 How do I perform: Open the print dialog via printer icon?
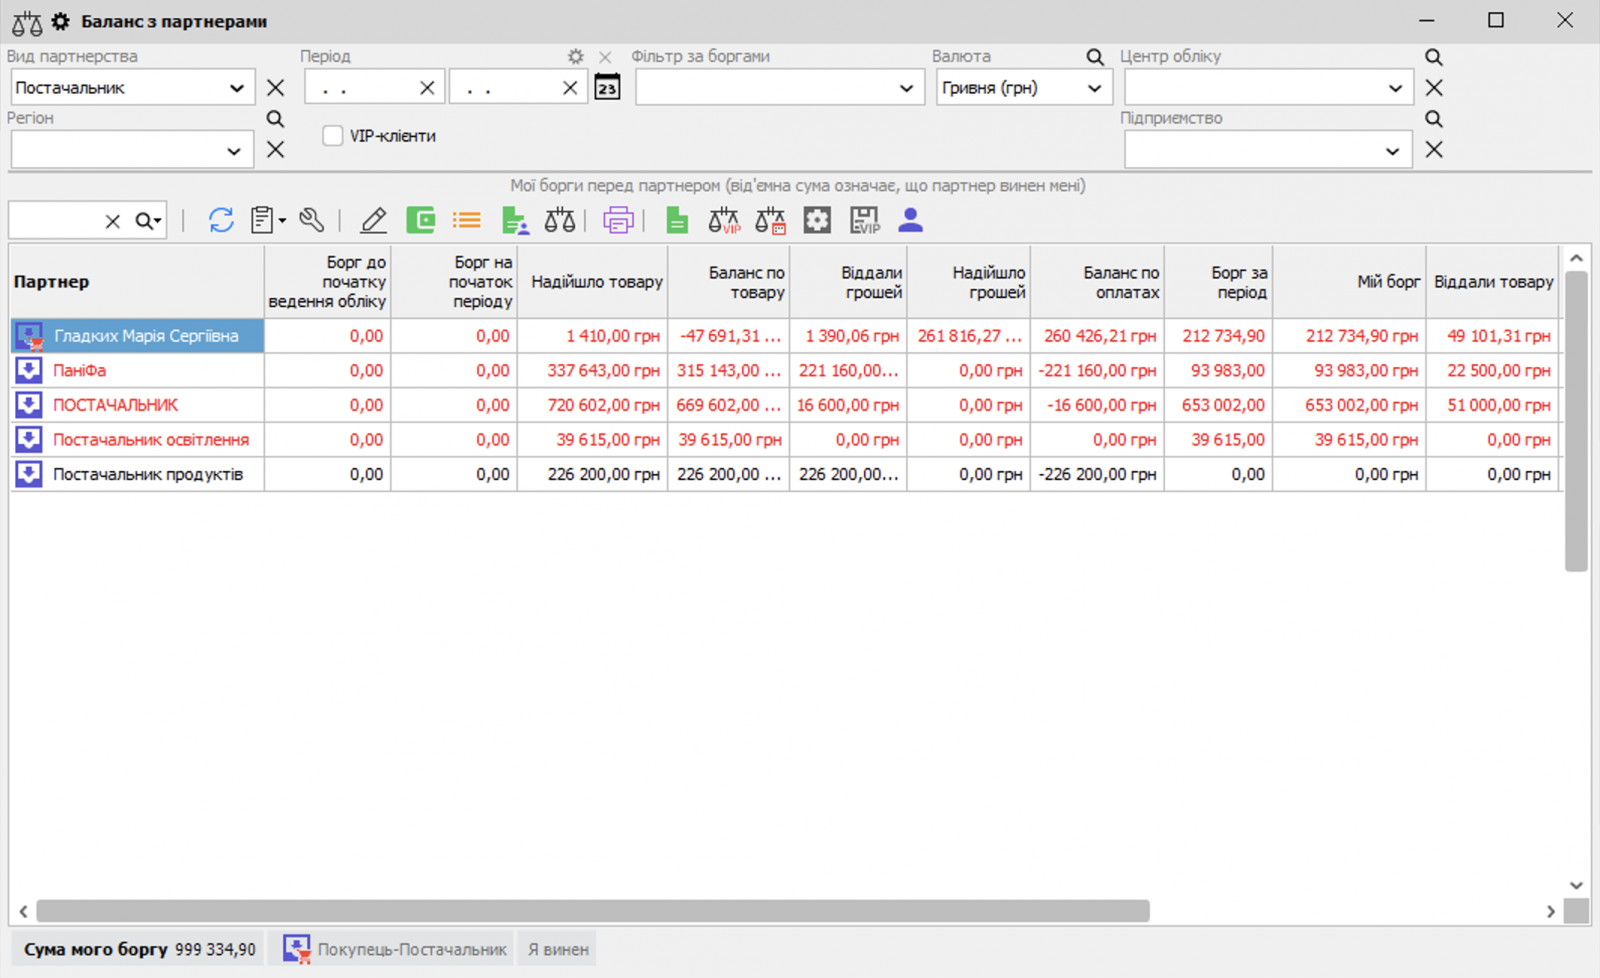[x=619, y=220]
